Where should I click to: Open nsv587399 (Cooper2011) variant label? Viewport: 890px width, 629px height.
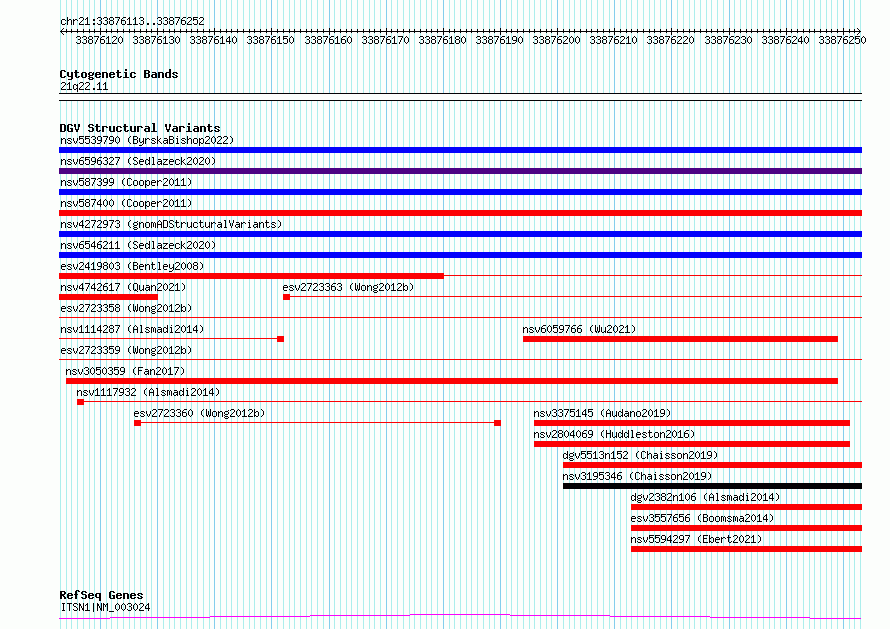[126, 182]
